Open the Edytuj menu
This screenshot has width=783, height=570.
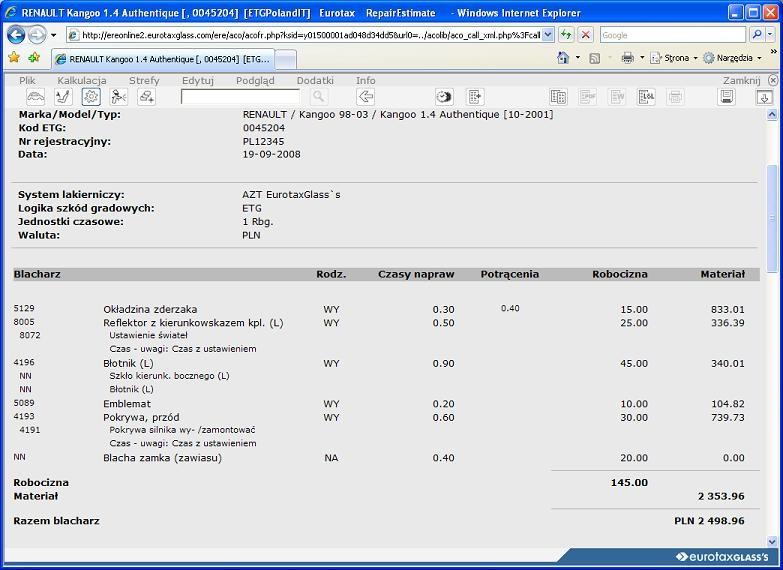[198, 80]
